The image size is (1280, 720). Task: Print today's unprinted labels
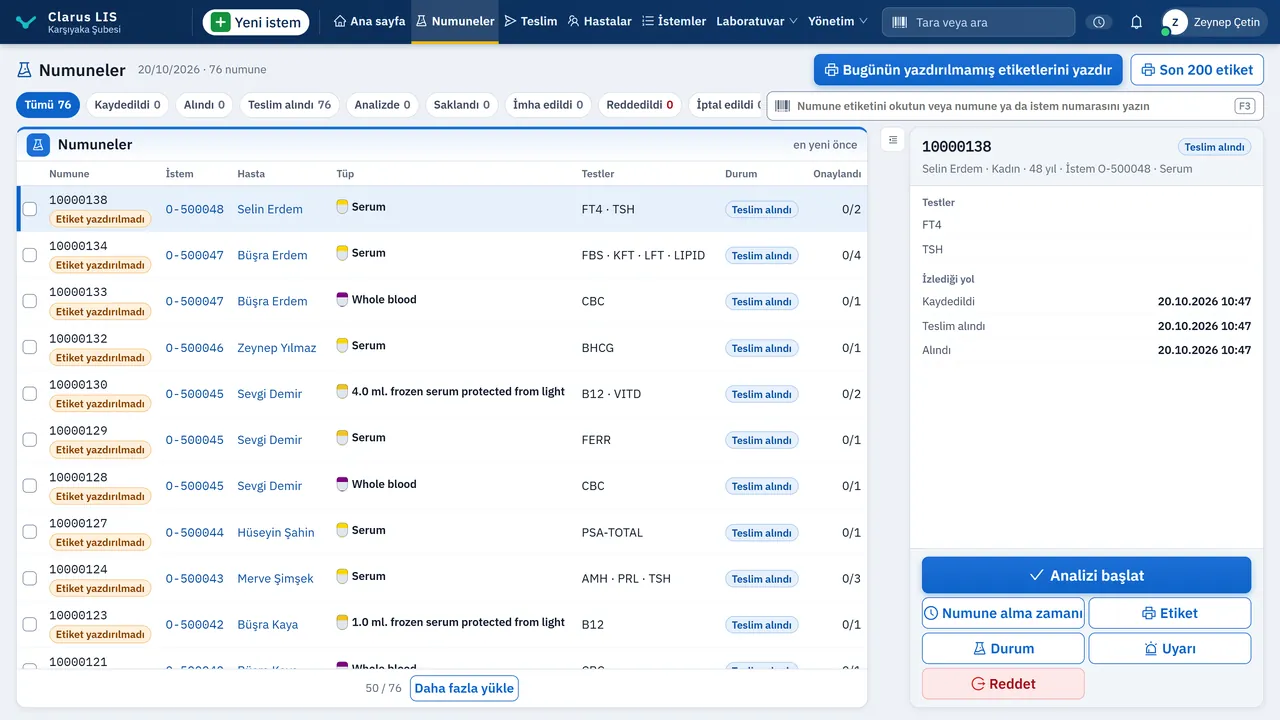967,70
